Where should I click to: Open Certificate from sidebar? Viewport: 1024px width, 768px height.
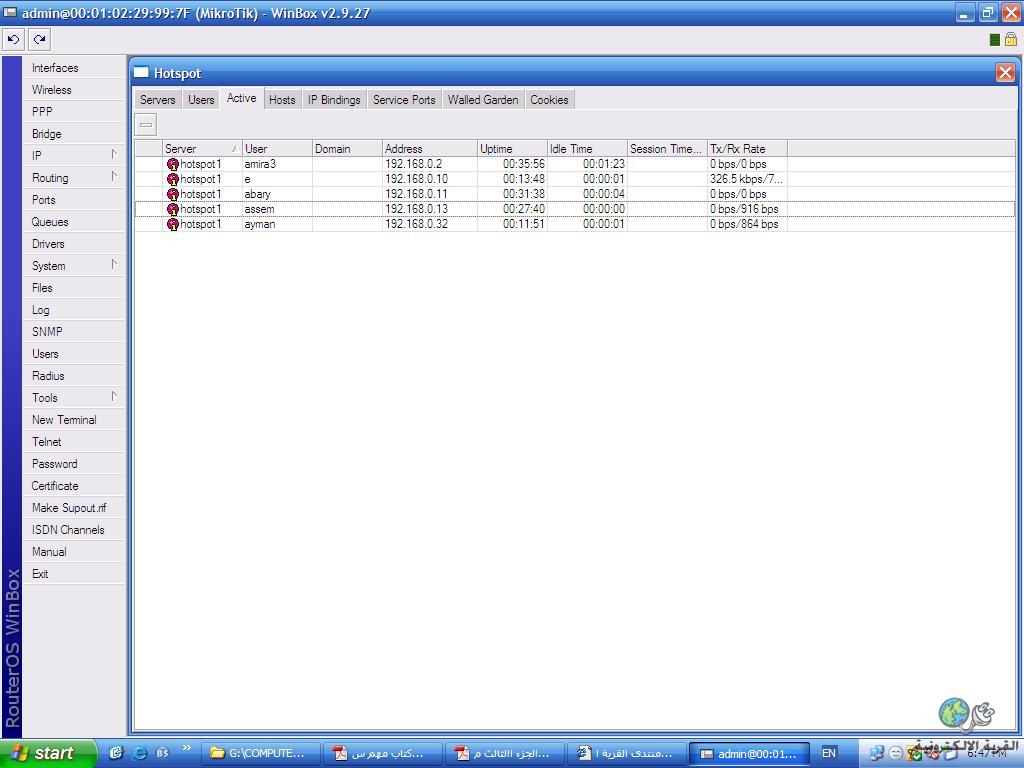point(74,485)
